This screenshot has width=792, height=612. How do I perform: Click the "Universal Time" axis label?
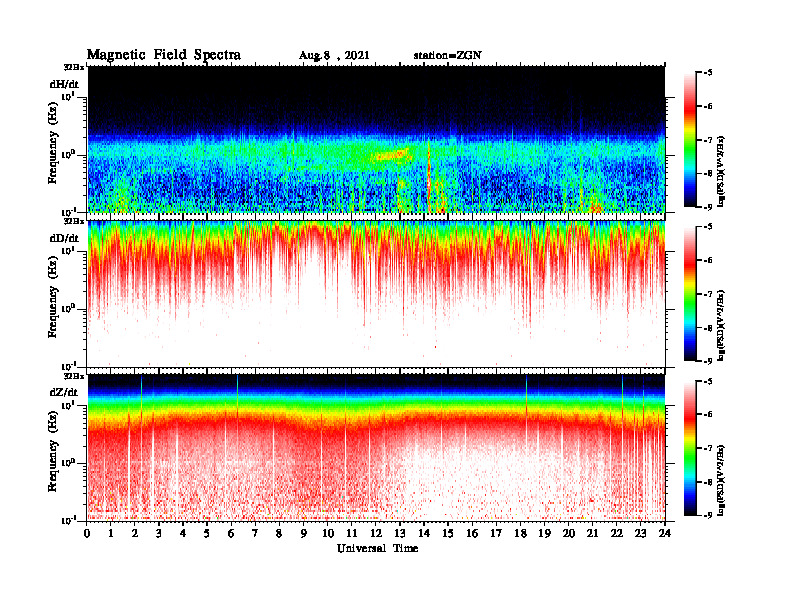click(x=378, y=548)
